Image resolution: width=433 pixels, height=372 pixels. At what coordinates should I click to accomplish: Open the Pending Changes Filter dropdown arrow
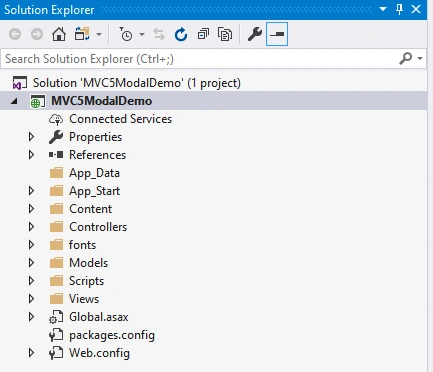tap(142, 34)
